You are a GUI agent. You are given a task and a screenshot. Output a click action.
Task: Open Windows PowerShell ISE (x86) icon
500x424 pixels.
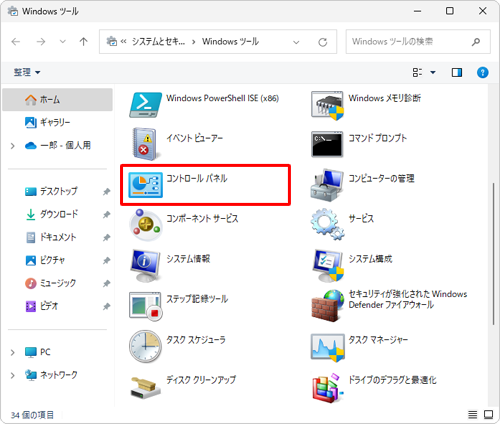146,105
